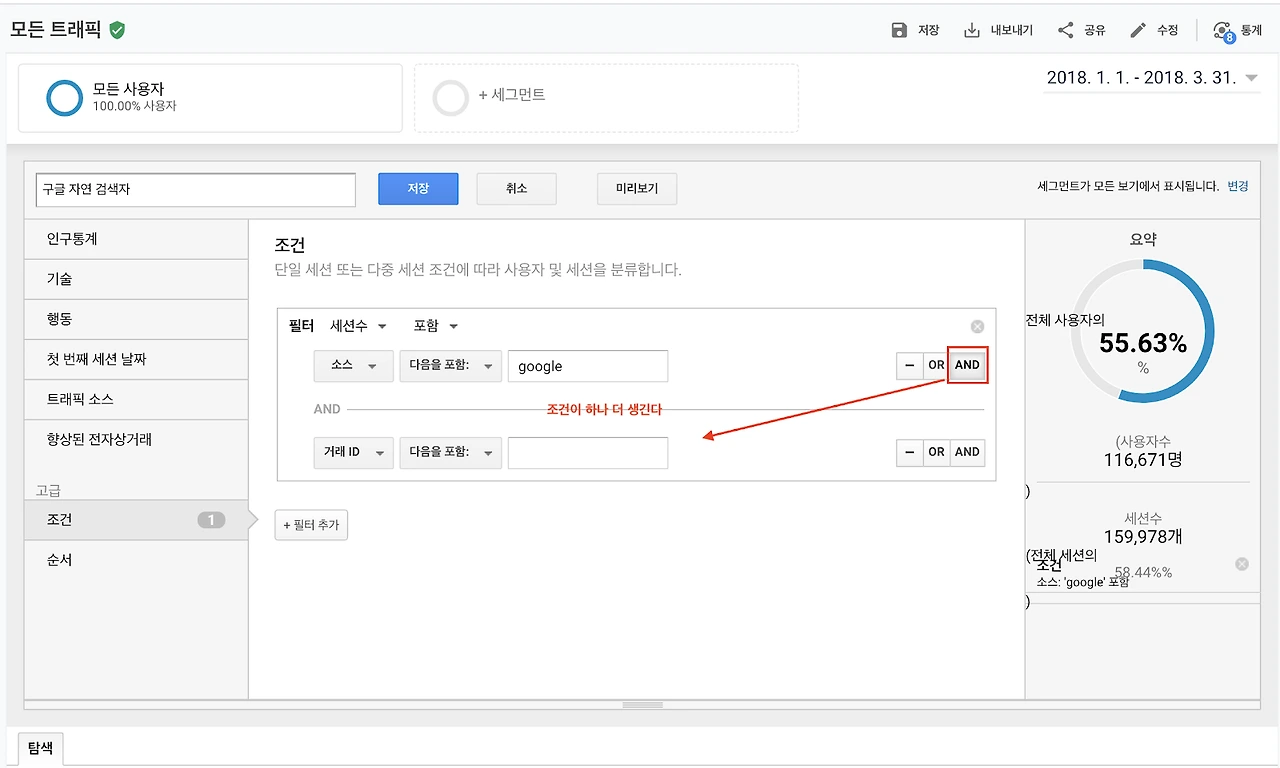Select 첫 번째 세션 날짜 menu item
Viewport: 1280px width, 768px height.
136,360
